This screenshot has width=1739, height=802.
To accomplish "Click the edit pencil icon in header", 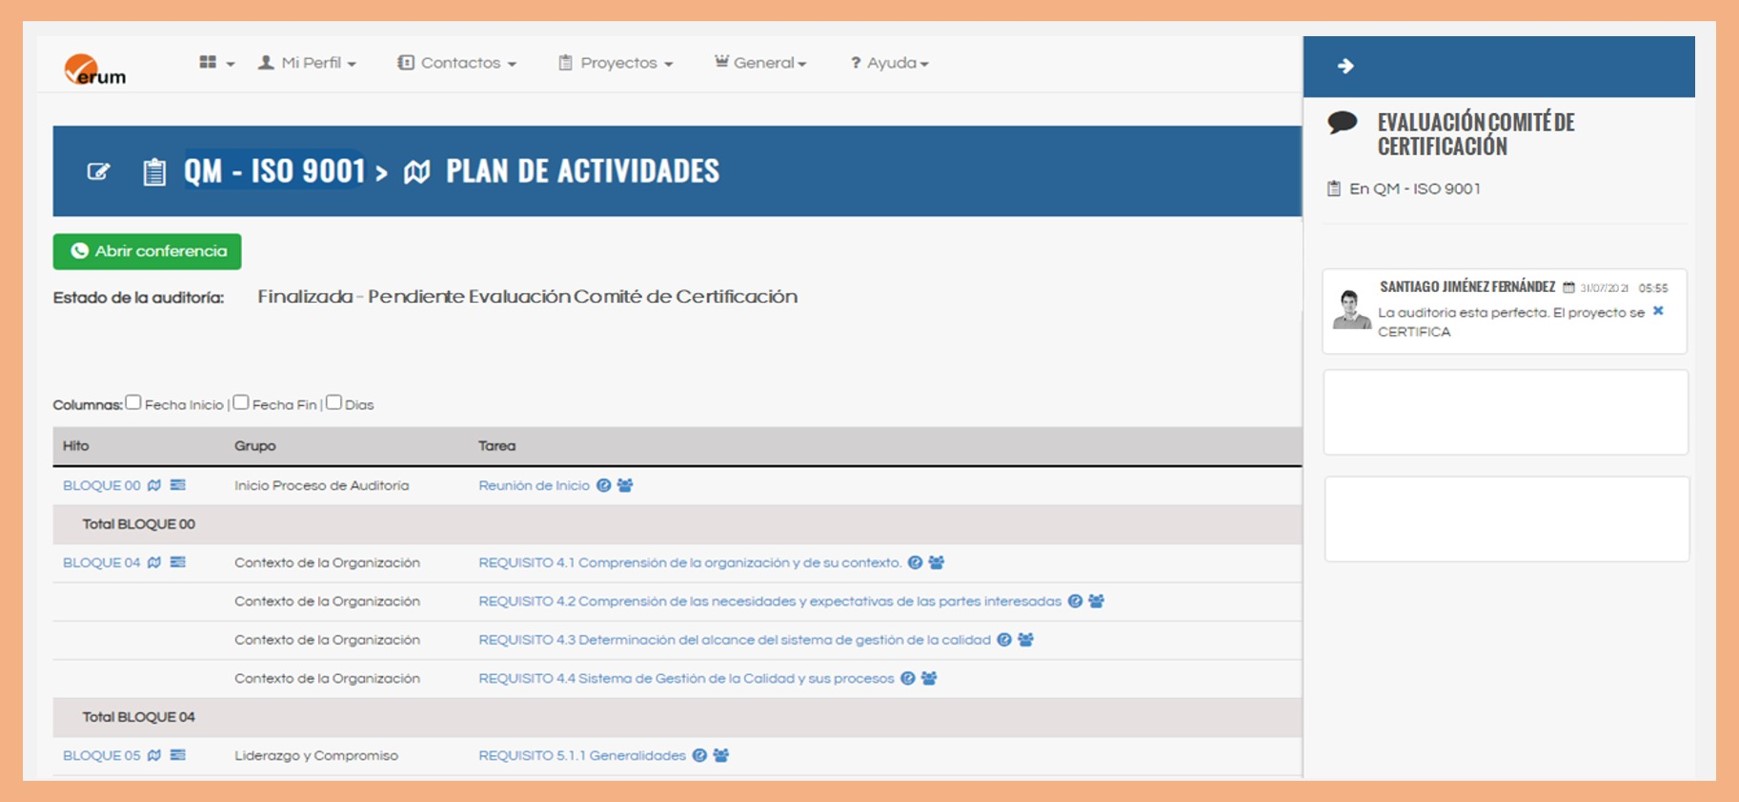I will [98, 171].
